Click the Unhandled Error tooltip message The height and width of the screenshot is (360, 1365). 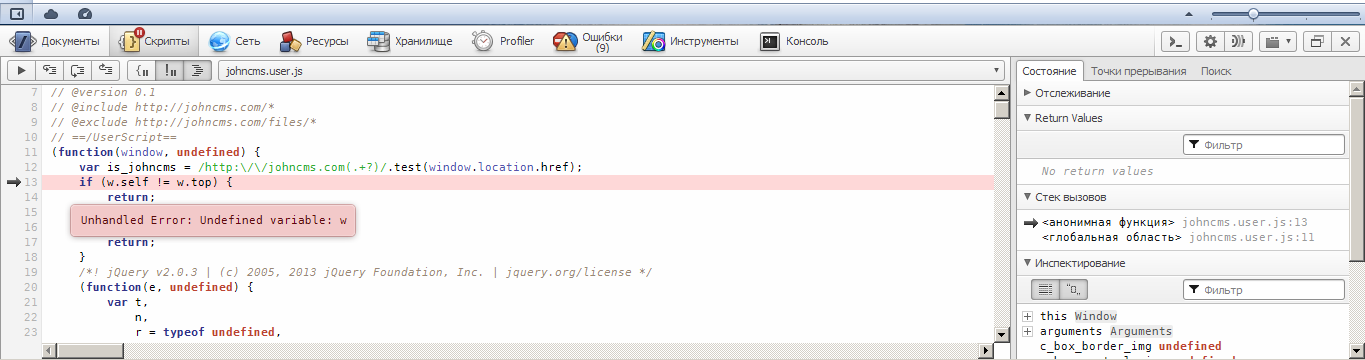(x=213, y=220)
